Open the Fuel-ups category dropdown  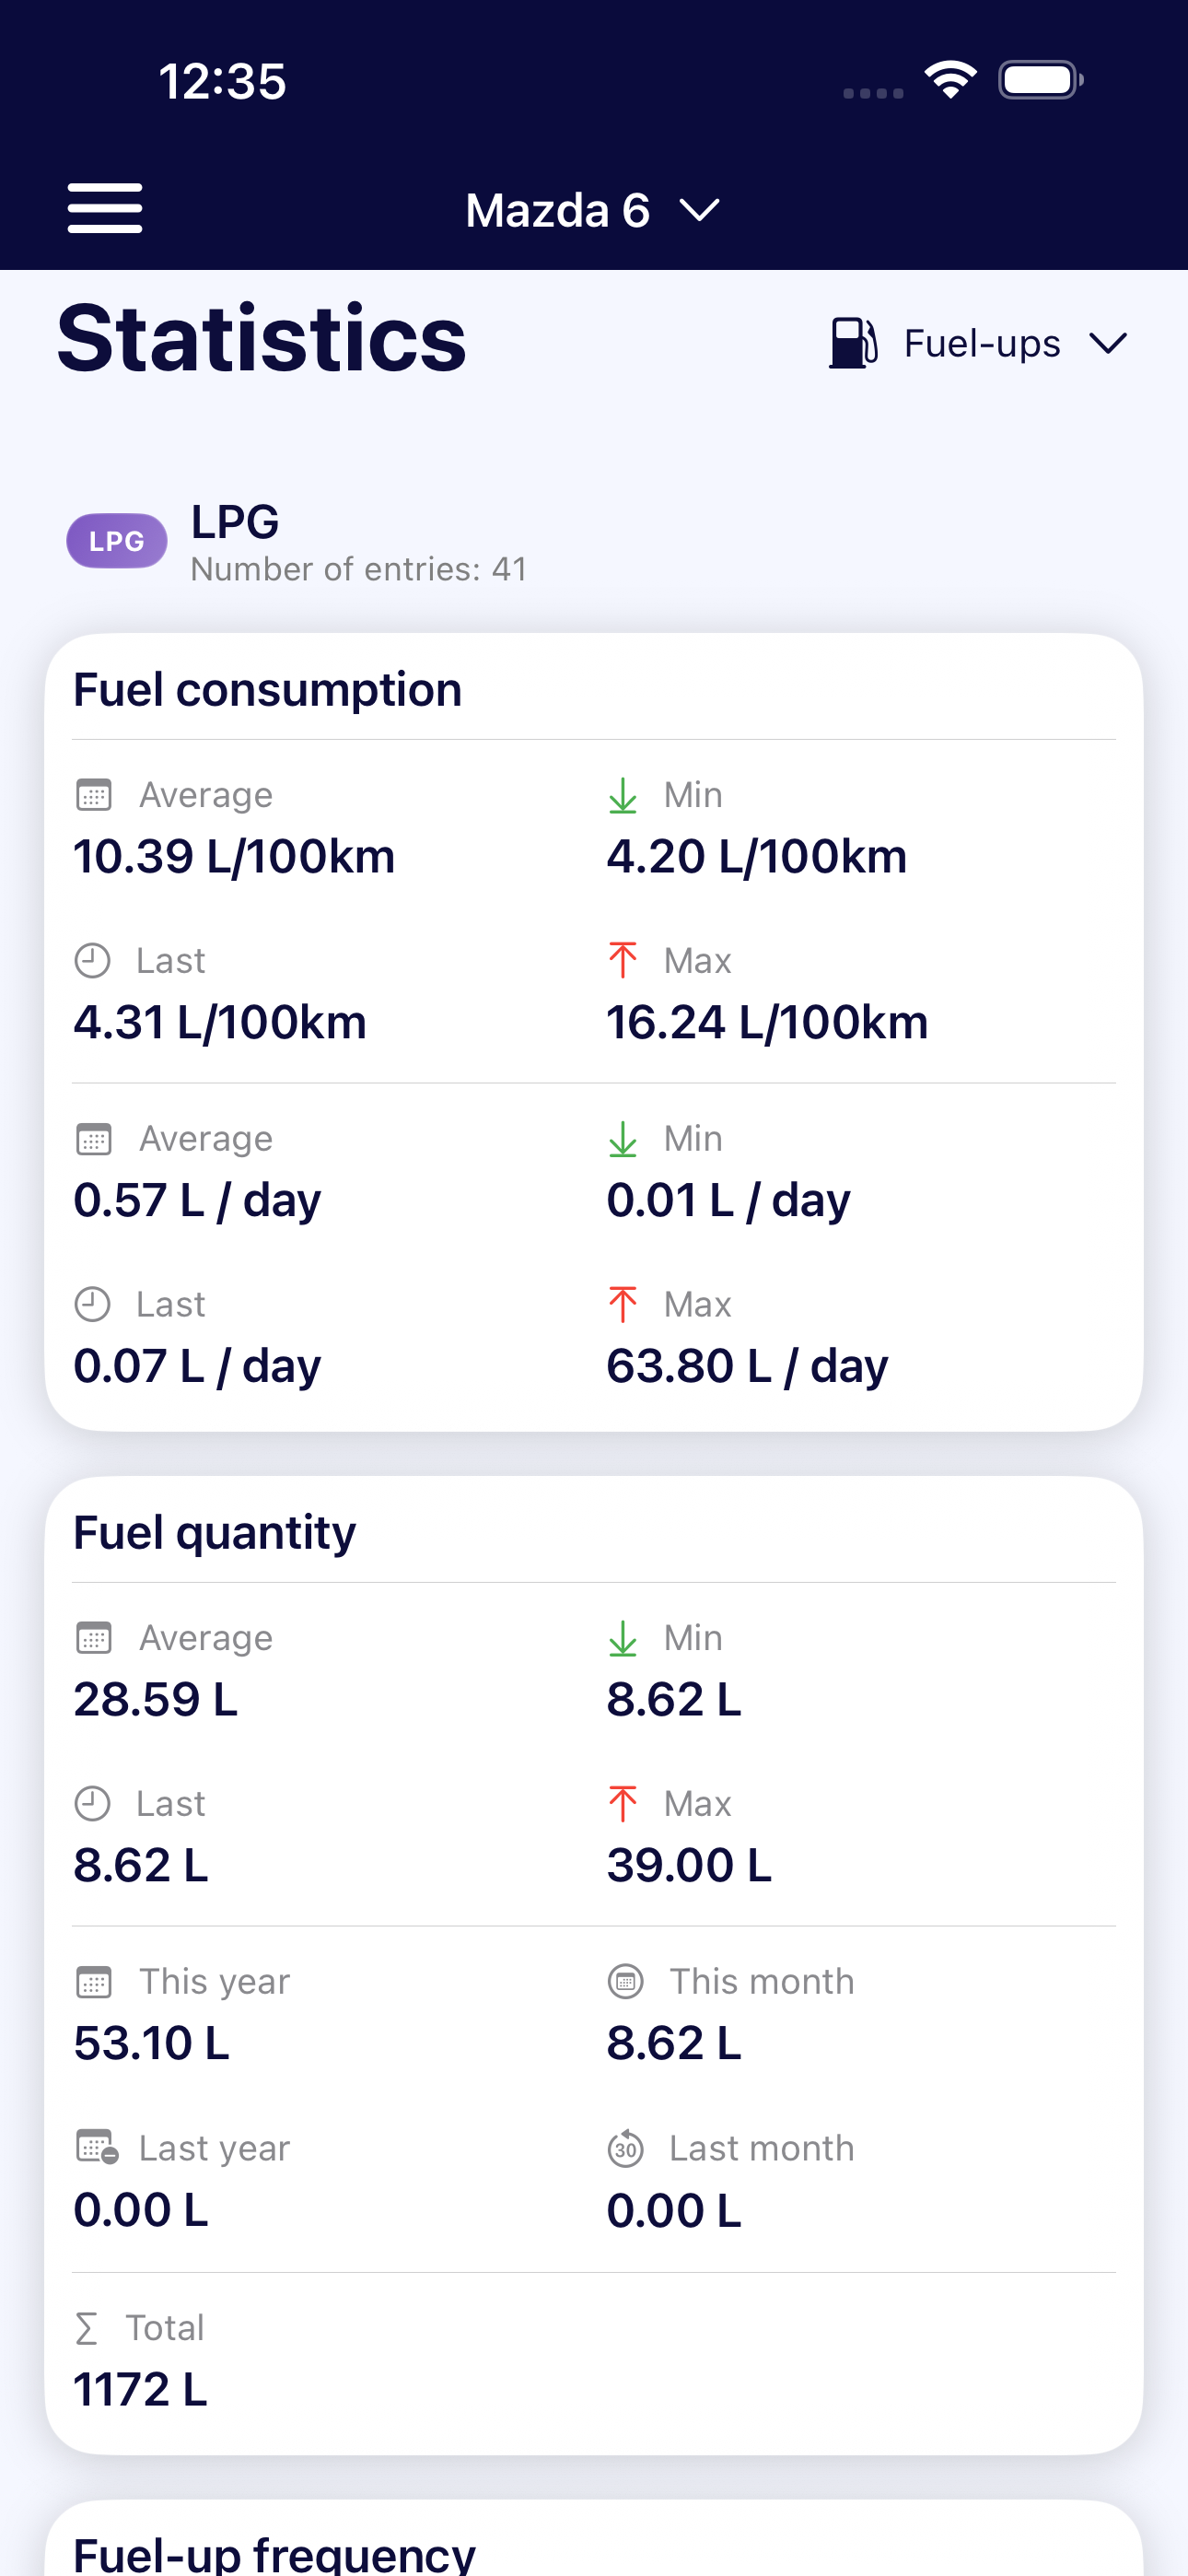pos(980,344)
